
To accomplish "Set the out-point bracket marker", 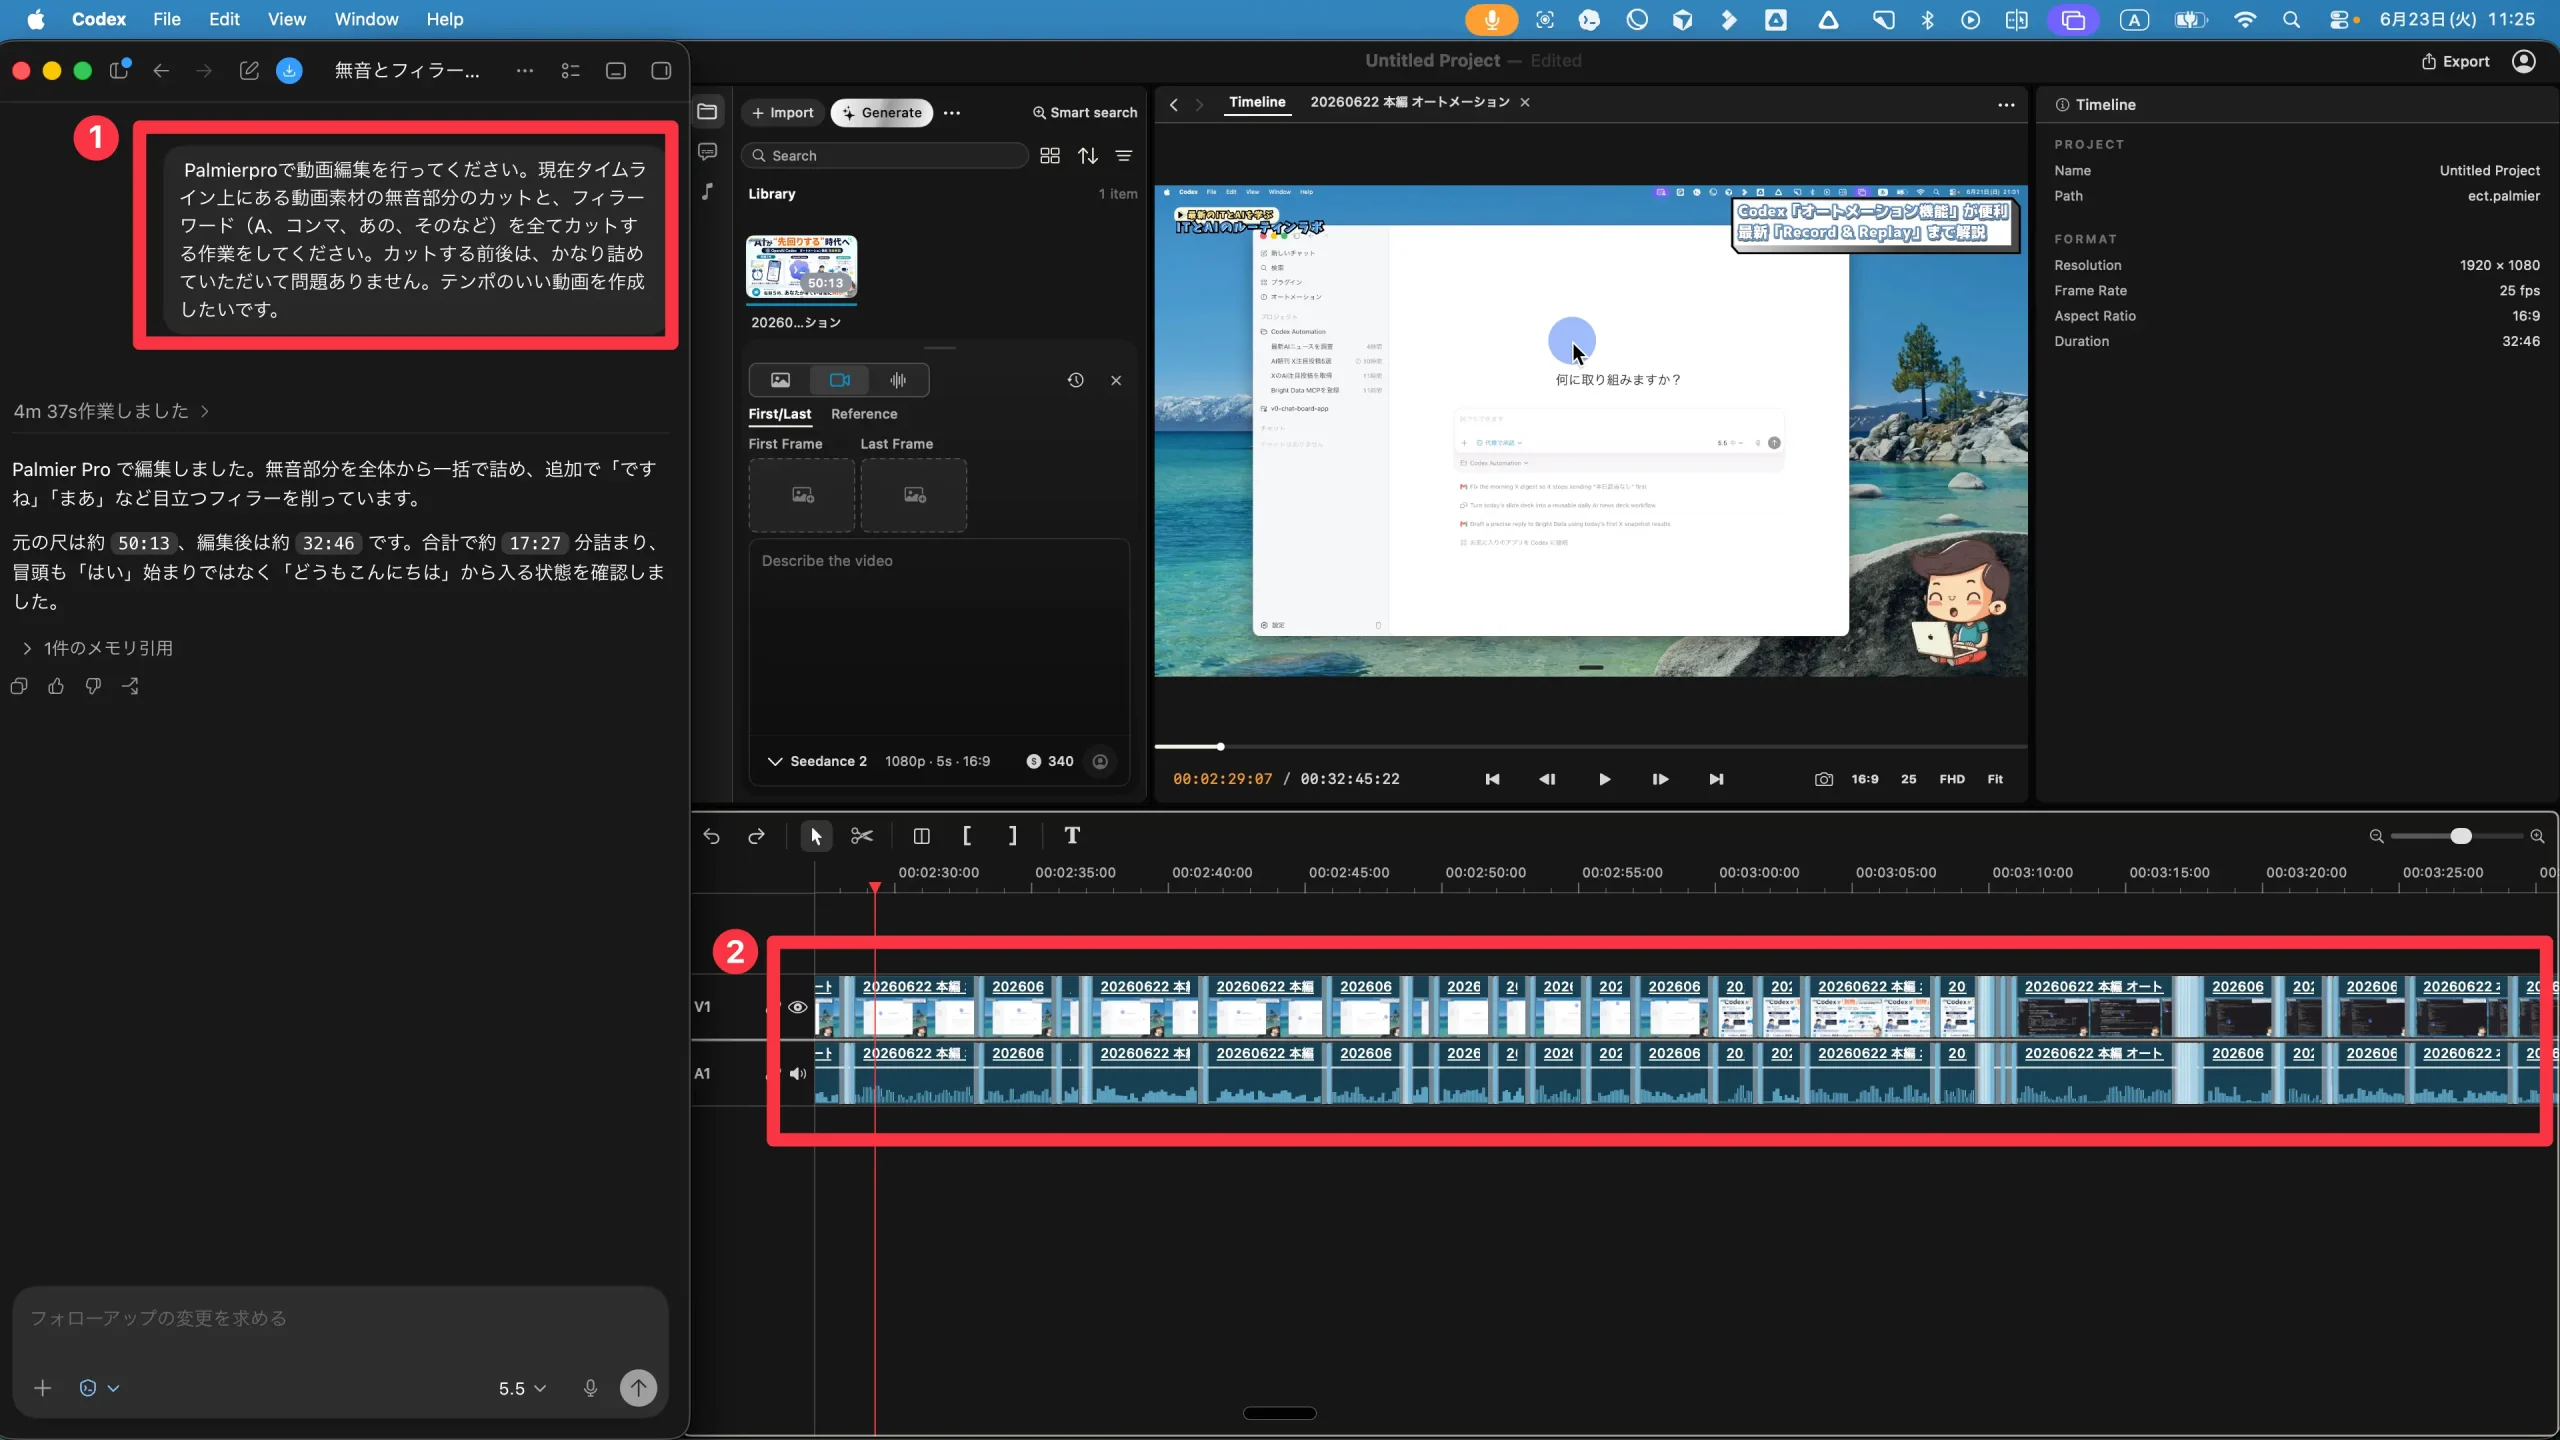I will (x=1012, y=836).
